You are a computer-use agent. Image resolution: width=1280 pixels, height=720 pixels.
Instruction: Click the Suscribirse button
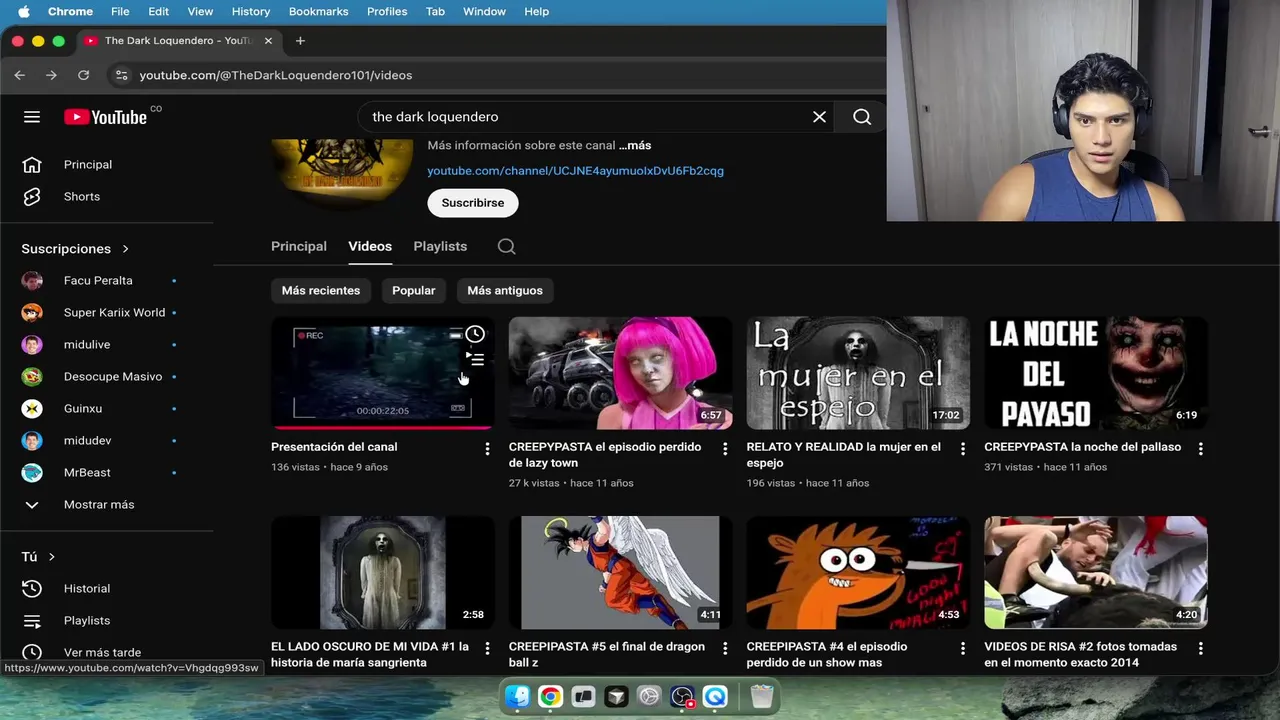click(473, 203)
